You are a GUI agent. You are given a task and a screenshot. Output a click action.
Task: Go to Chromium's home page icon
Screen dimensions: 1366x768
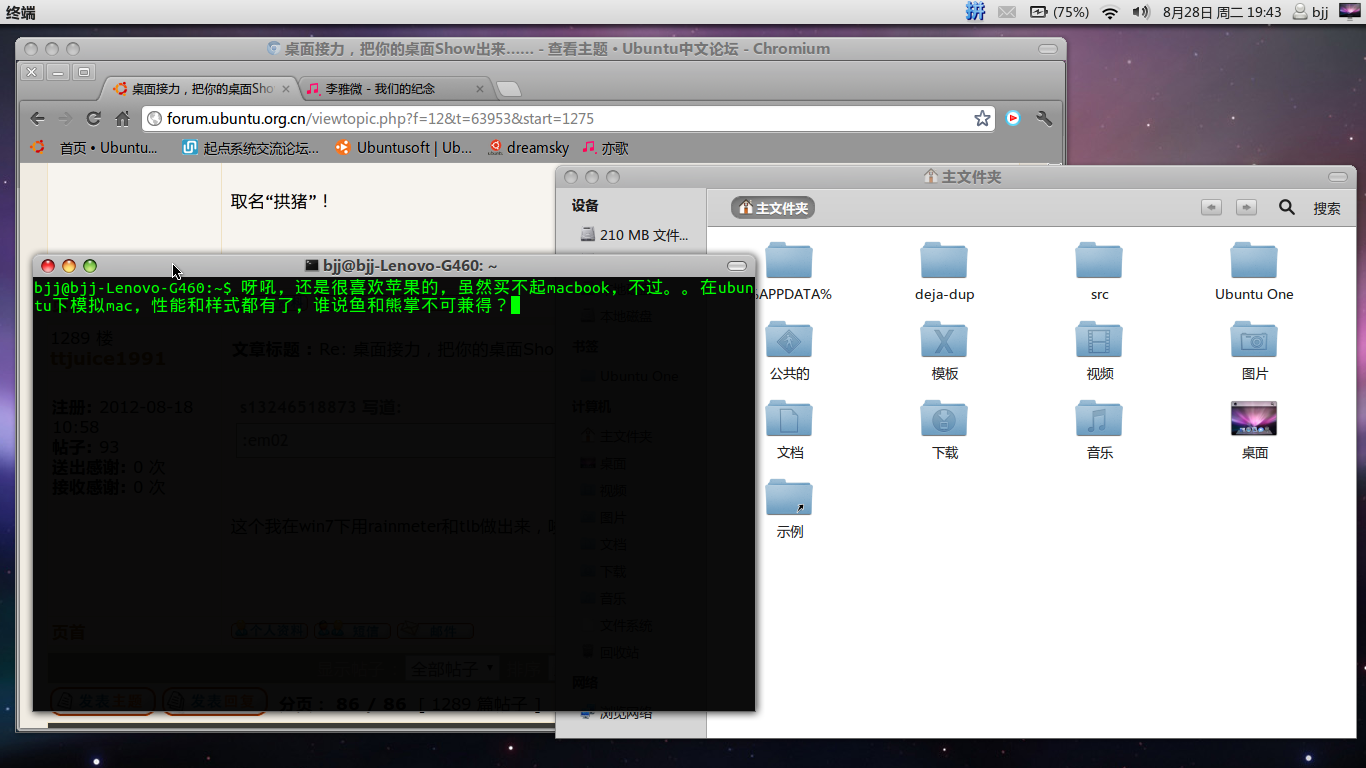[122, 118]
